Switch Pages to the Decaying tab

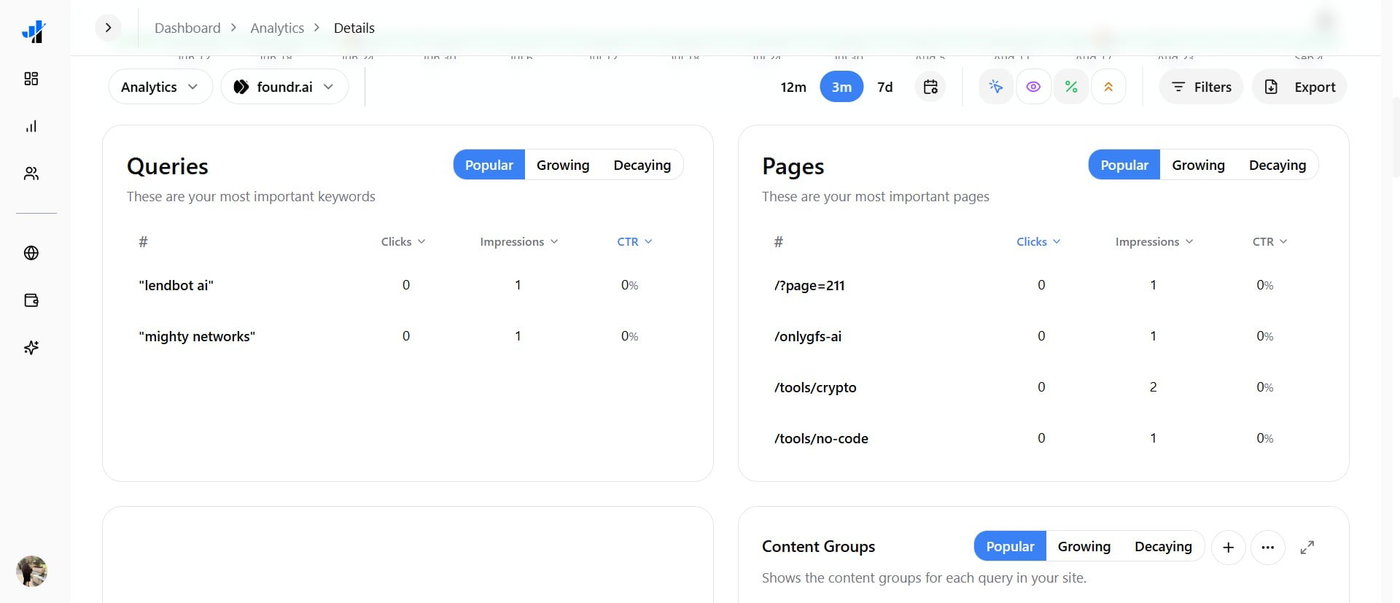point(1277,165)
